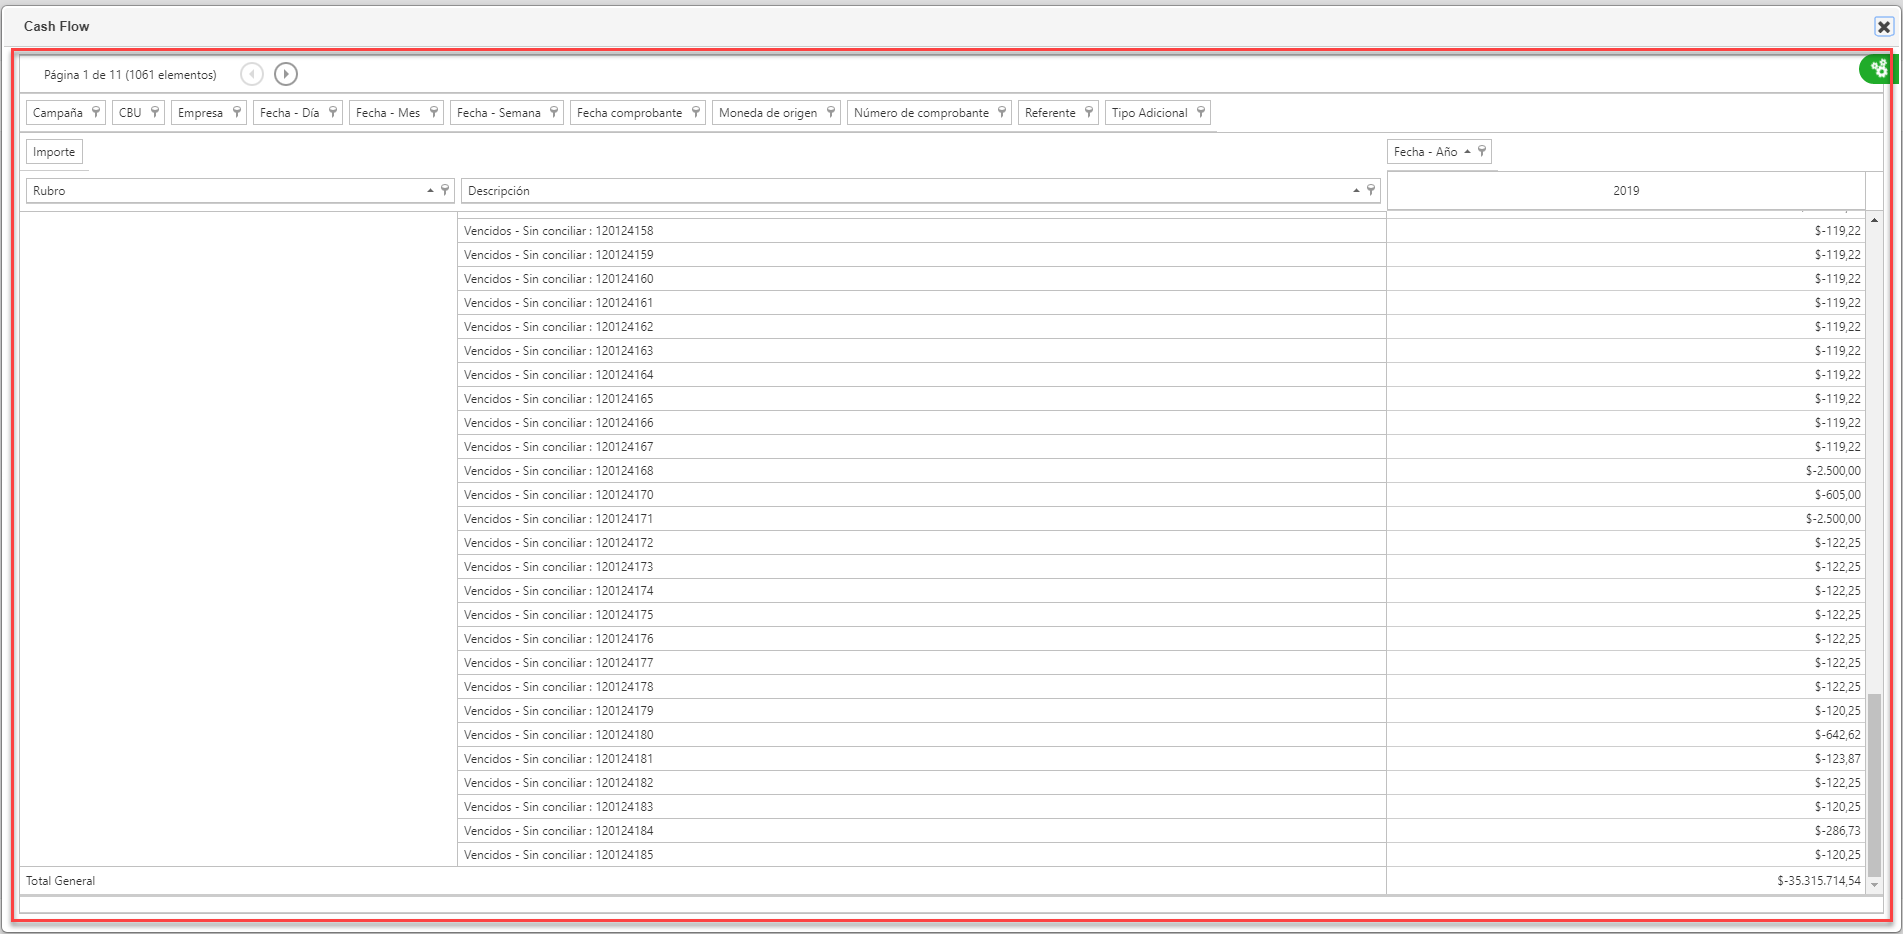Toggle the sort arrow on Rubro header
The height and width of the screenshot is (934, 1903).
(x=431, y=190)
